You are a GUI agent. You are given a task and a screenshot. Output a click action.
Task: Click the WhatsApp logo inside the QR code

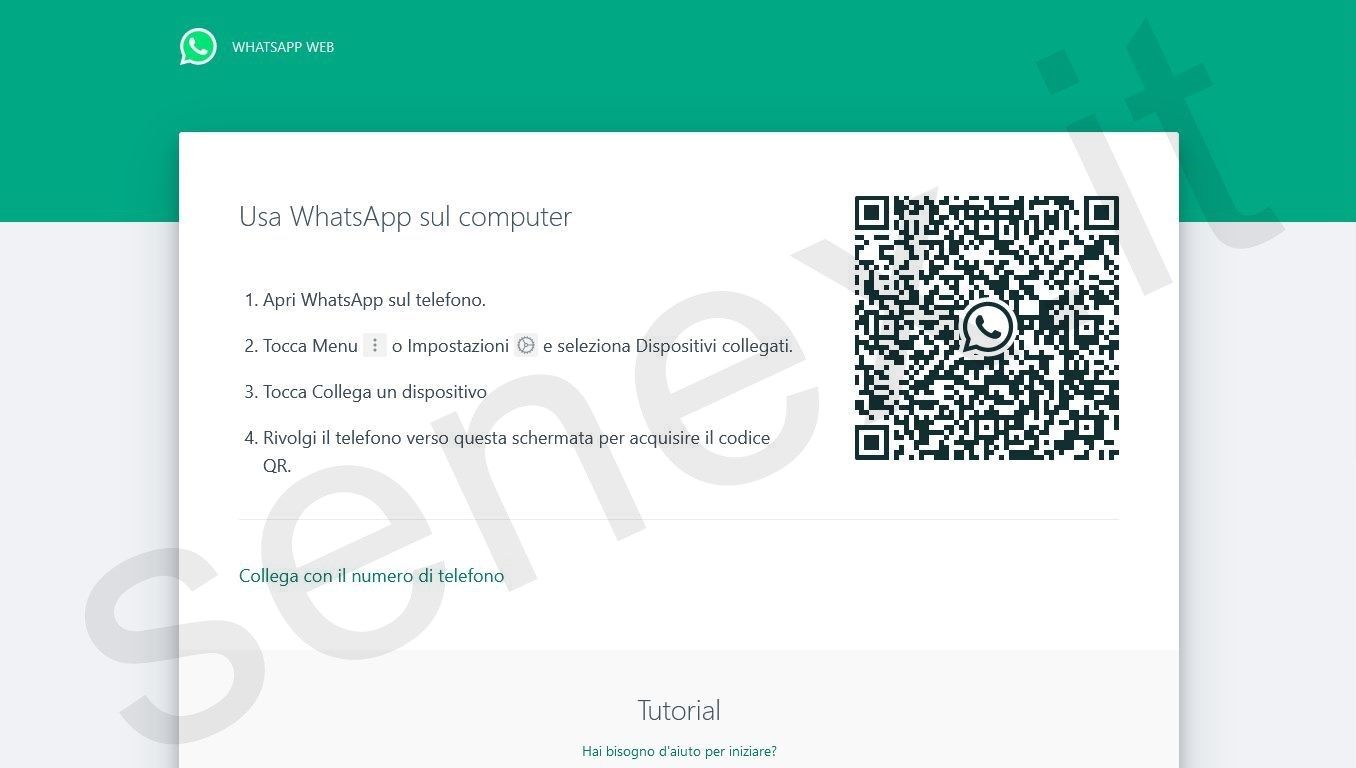tap(988, 327)
